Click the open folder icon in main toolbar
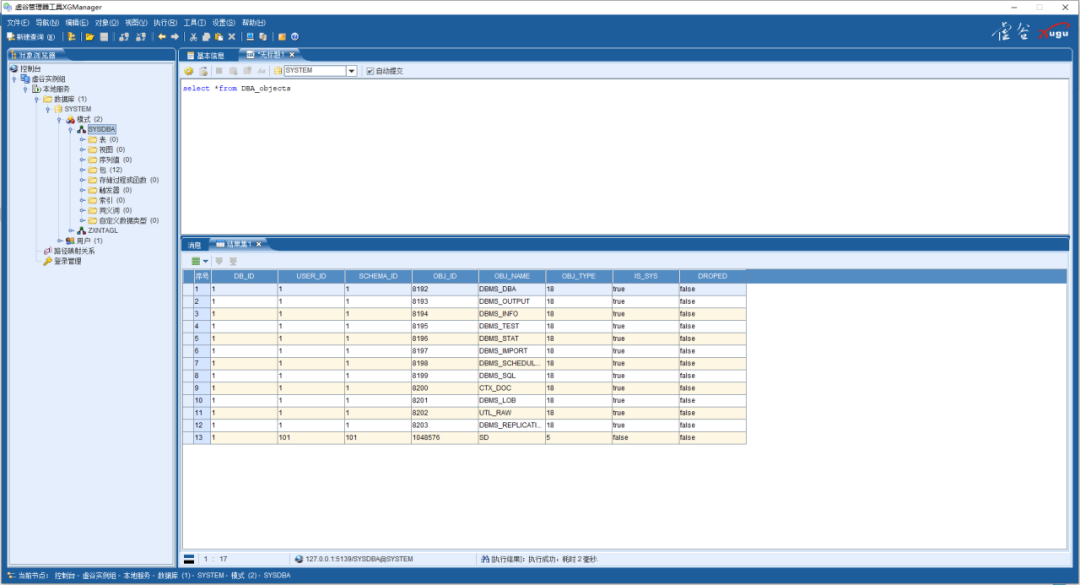This screenshot has height=585, width=1080. tap(90, 37)
